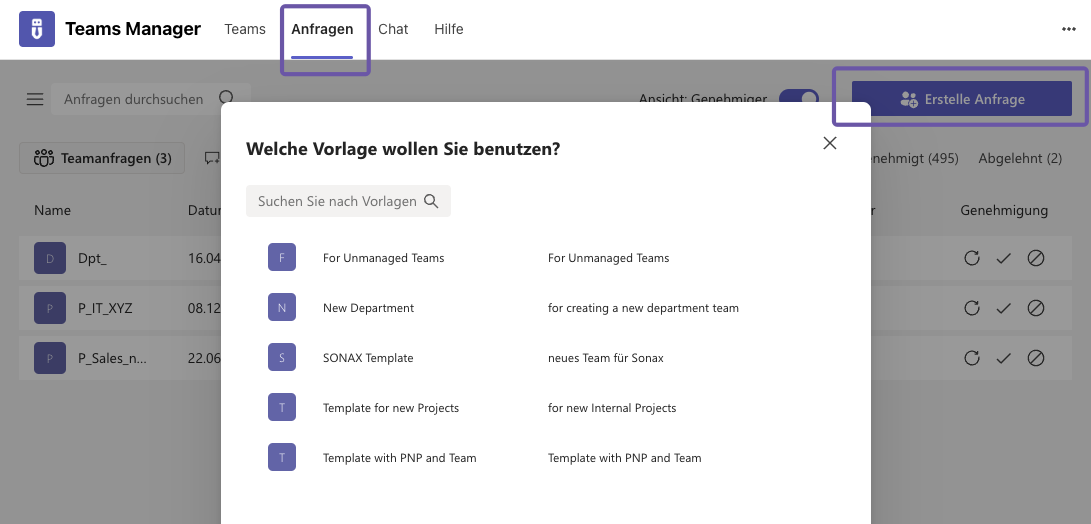Screen dimensions: 1091x524
Task: Click the Teams Manager title text
Action: tap(133, 29)
